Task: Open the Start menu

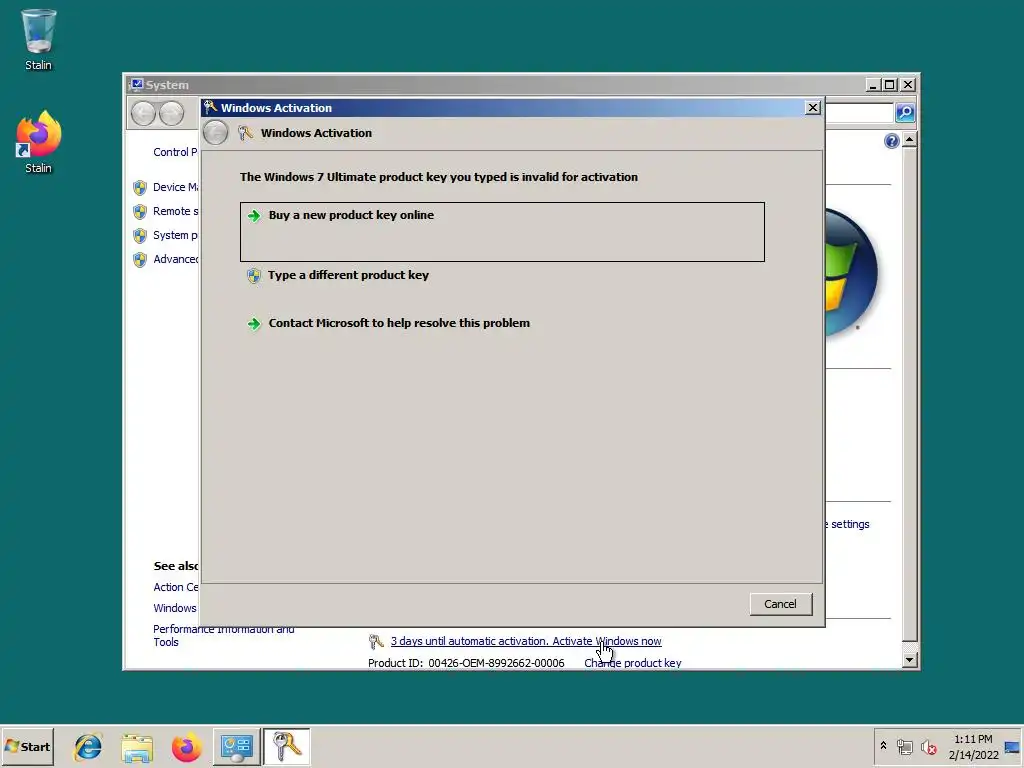Action: [27, 746]
